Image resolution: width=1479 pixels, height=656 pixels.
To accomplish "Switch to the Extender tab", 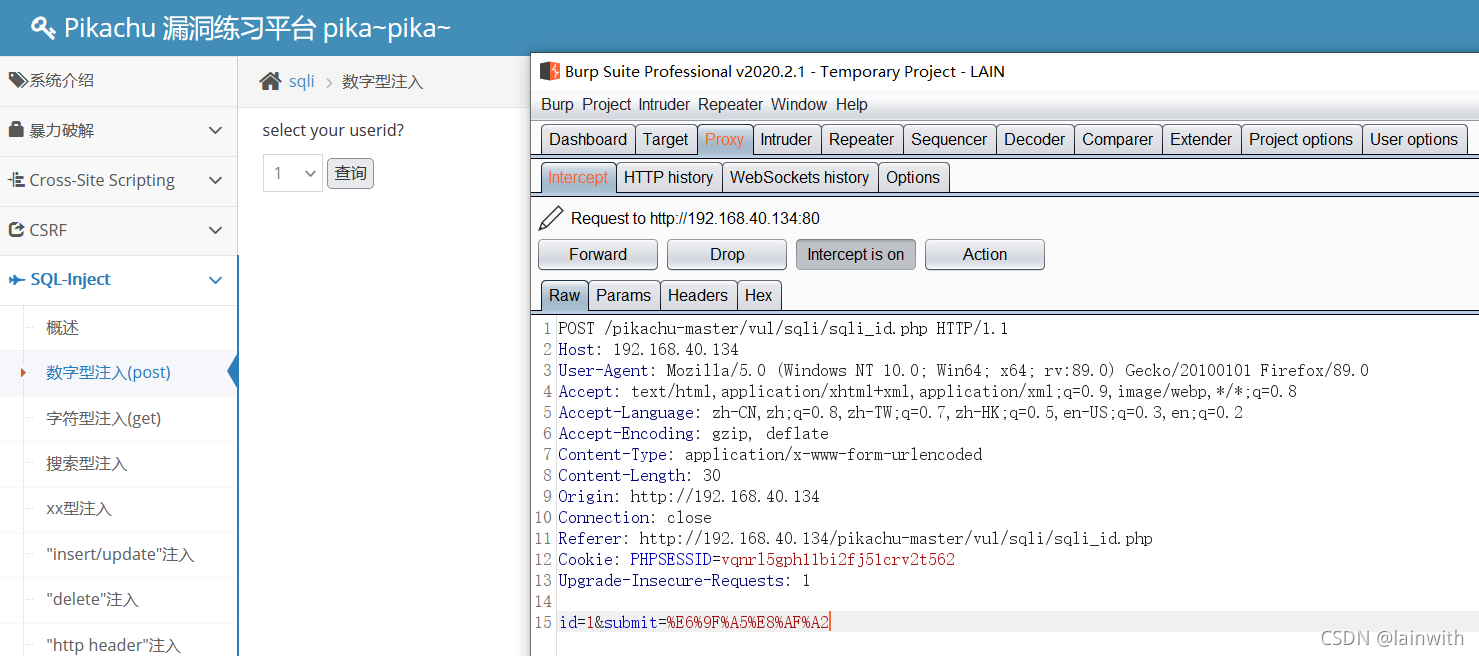I will [1201, 139].
